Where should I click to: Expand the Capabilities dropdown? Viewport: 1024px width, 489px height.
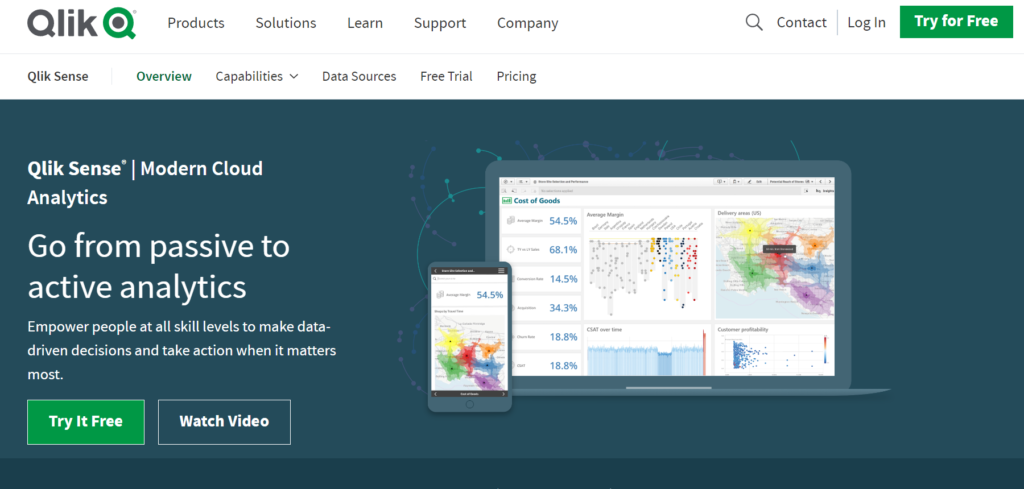[x=257, y=76]
